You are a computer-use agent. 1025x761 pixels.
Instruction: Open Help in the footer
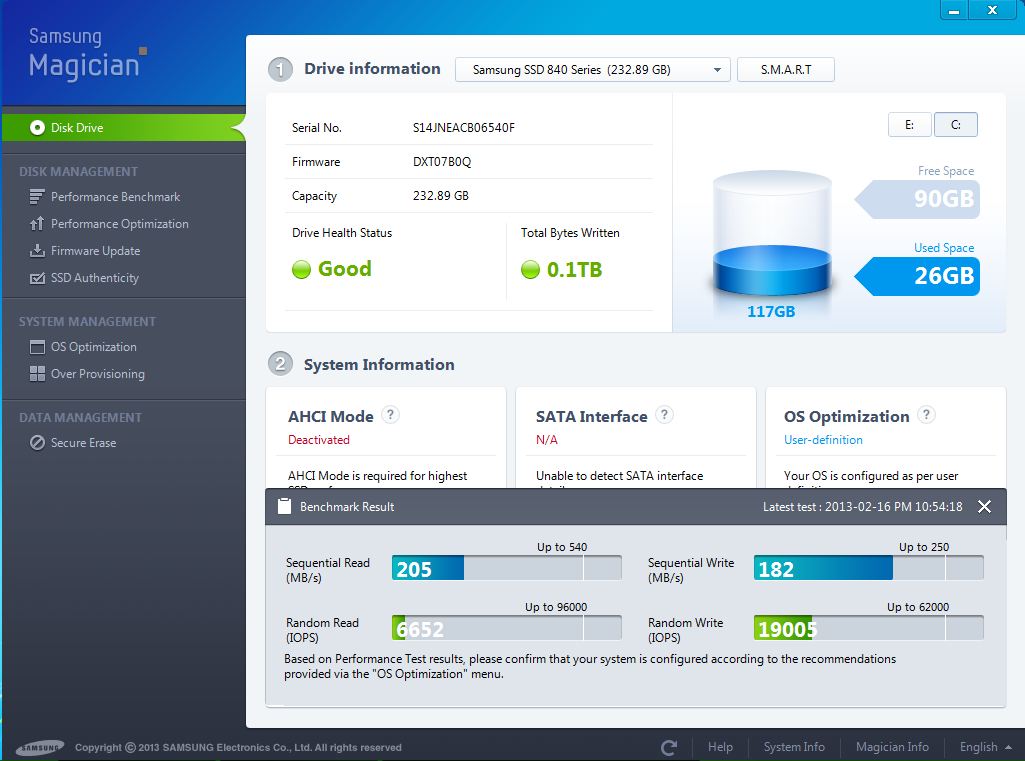coord(720,747)
